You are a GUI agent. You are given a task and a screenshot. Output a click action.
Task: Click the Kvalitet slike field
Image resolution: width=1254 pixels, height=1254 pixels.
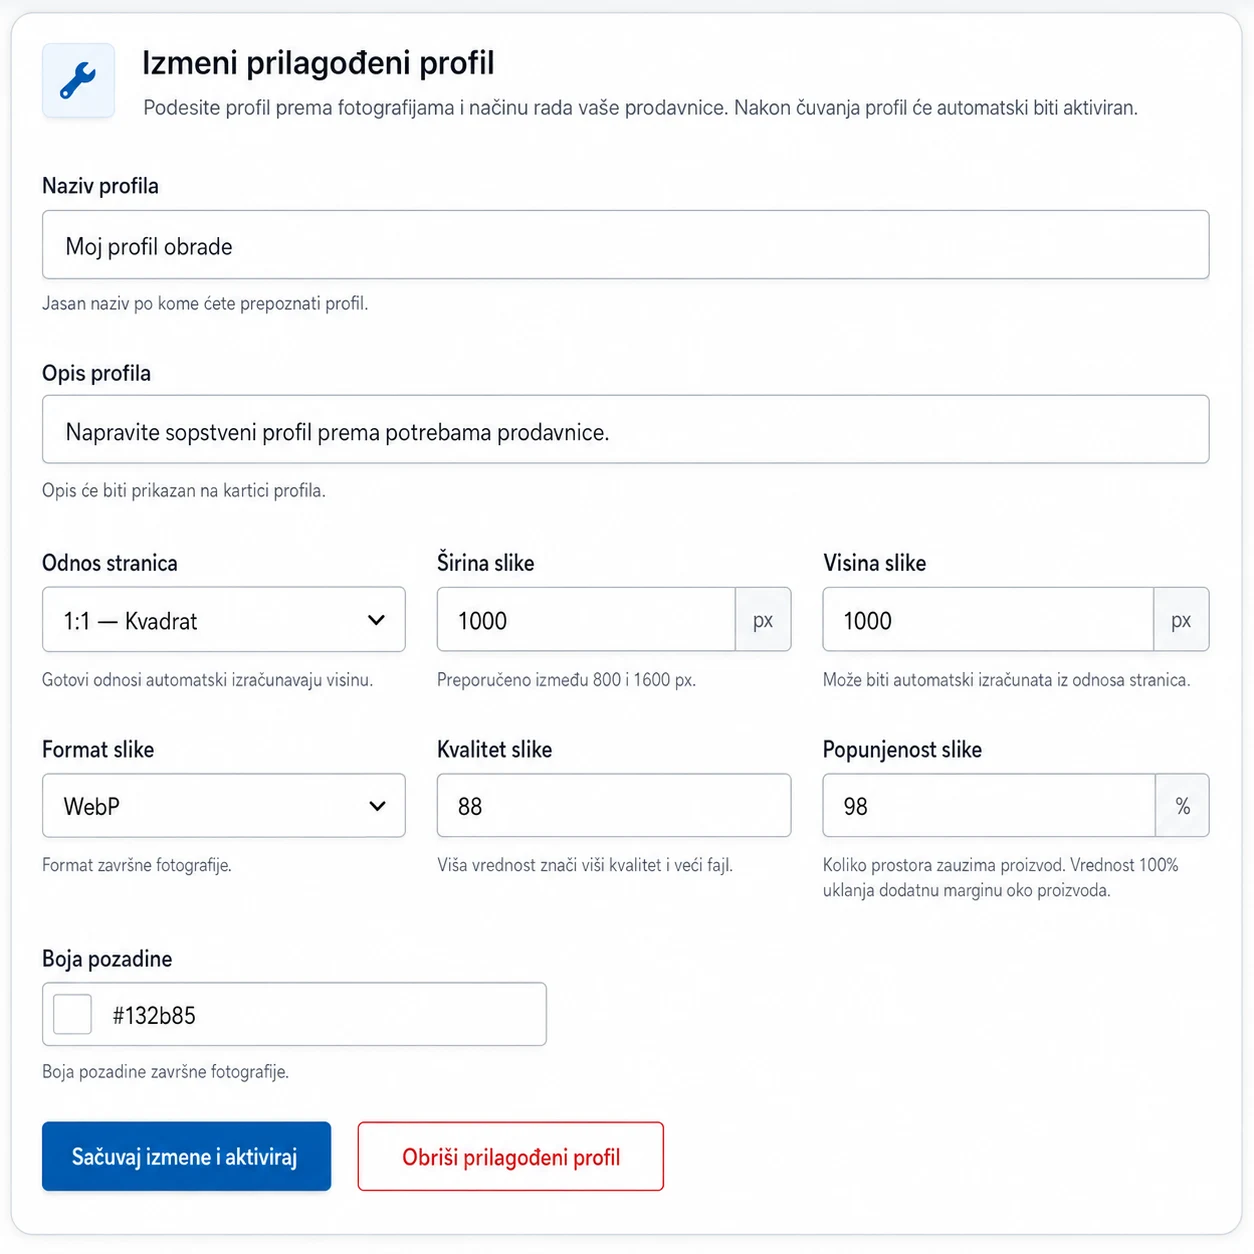614,806
